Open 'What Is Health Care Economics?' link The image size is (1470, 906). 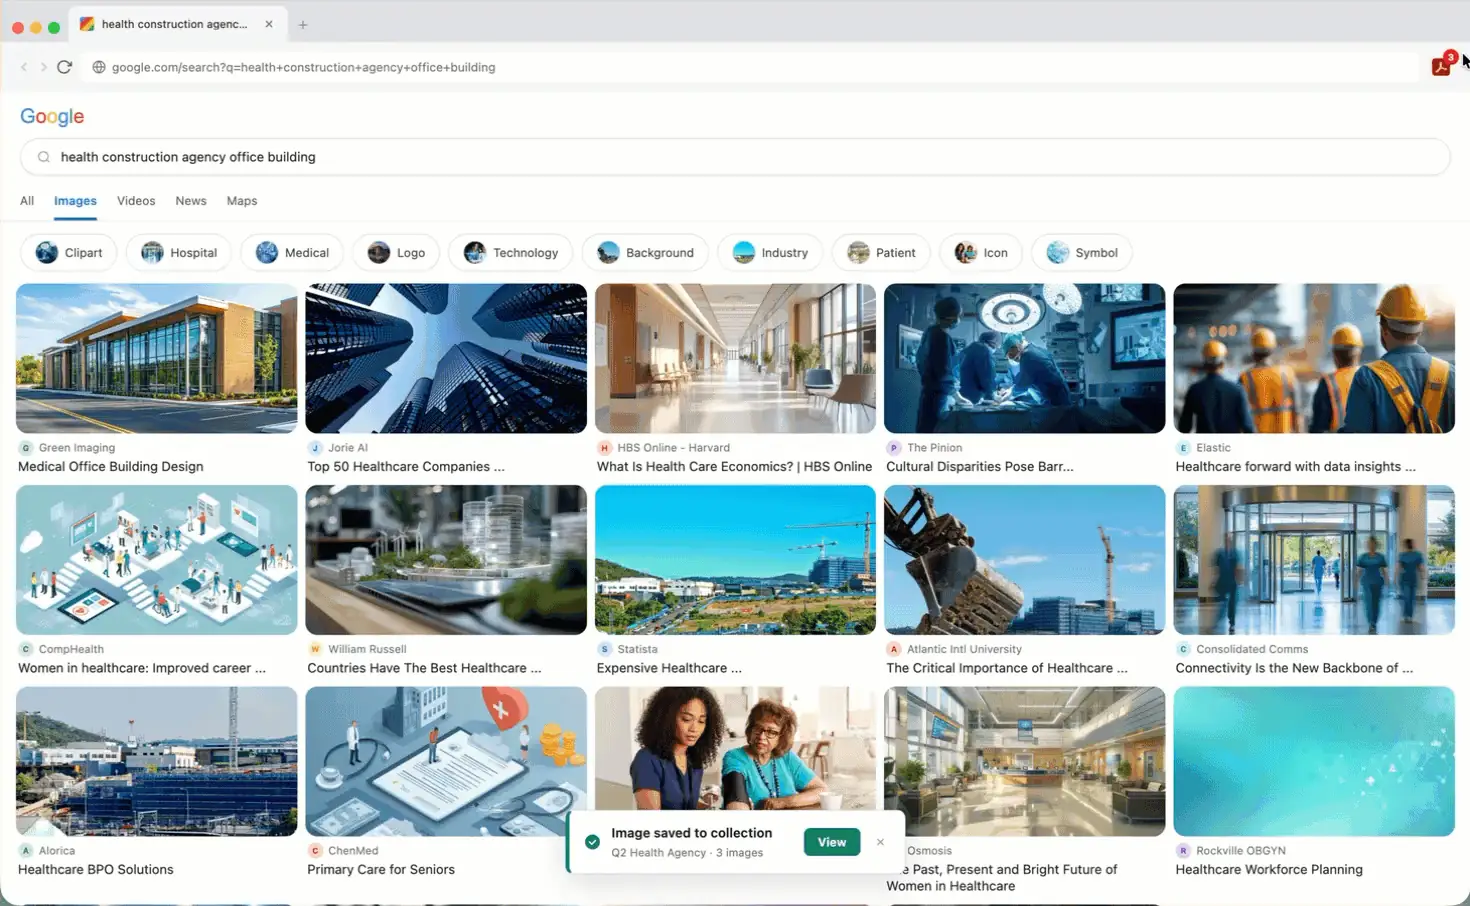tap(734, 467)
